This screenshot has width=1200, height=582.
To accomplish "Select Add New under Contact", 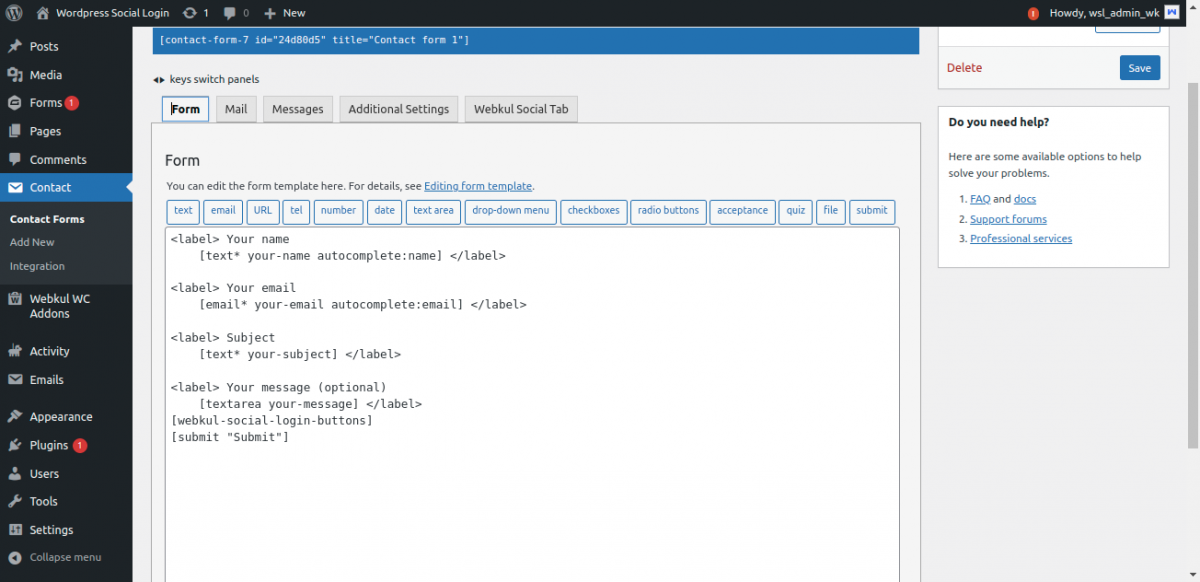I will [x=32, y=243].
